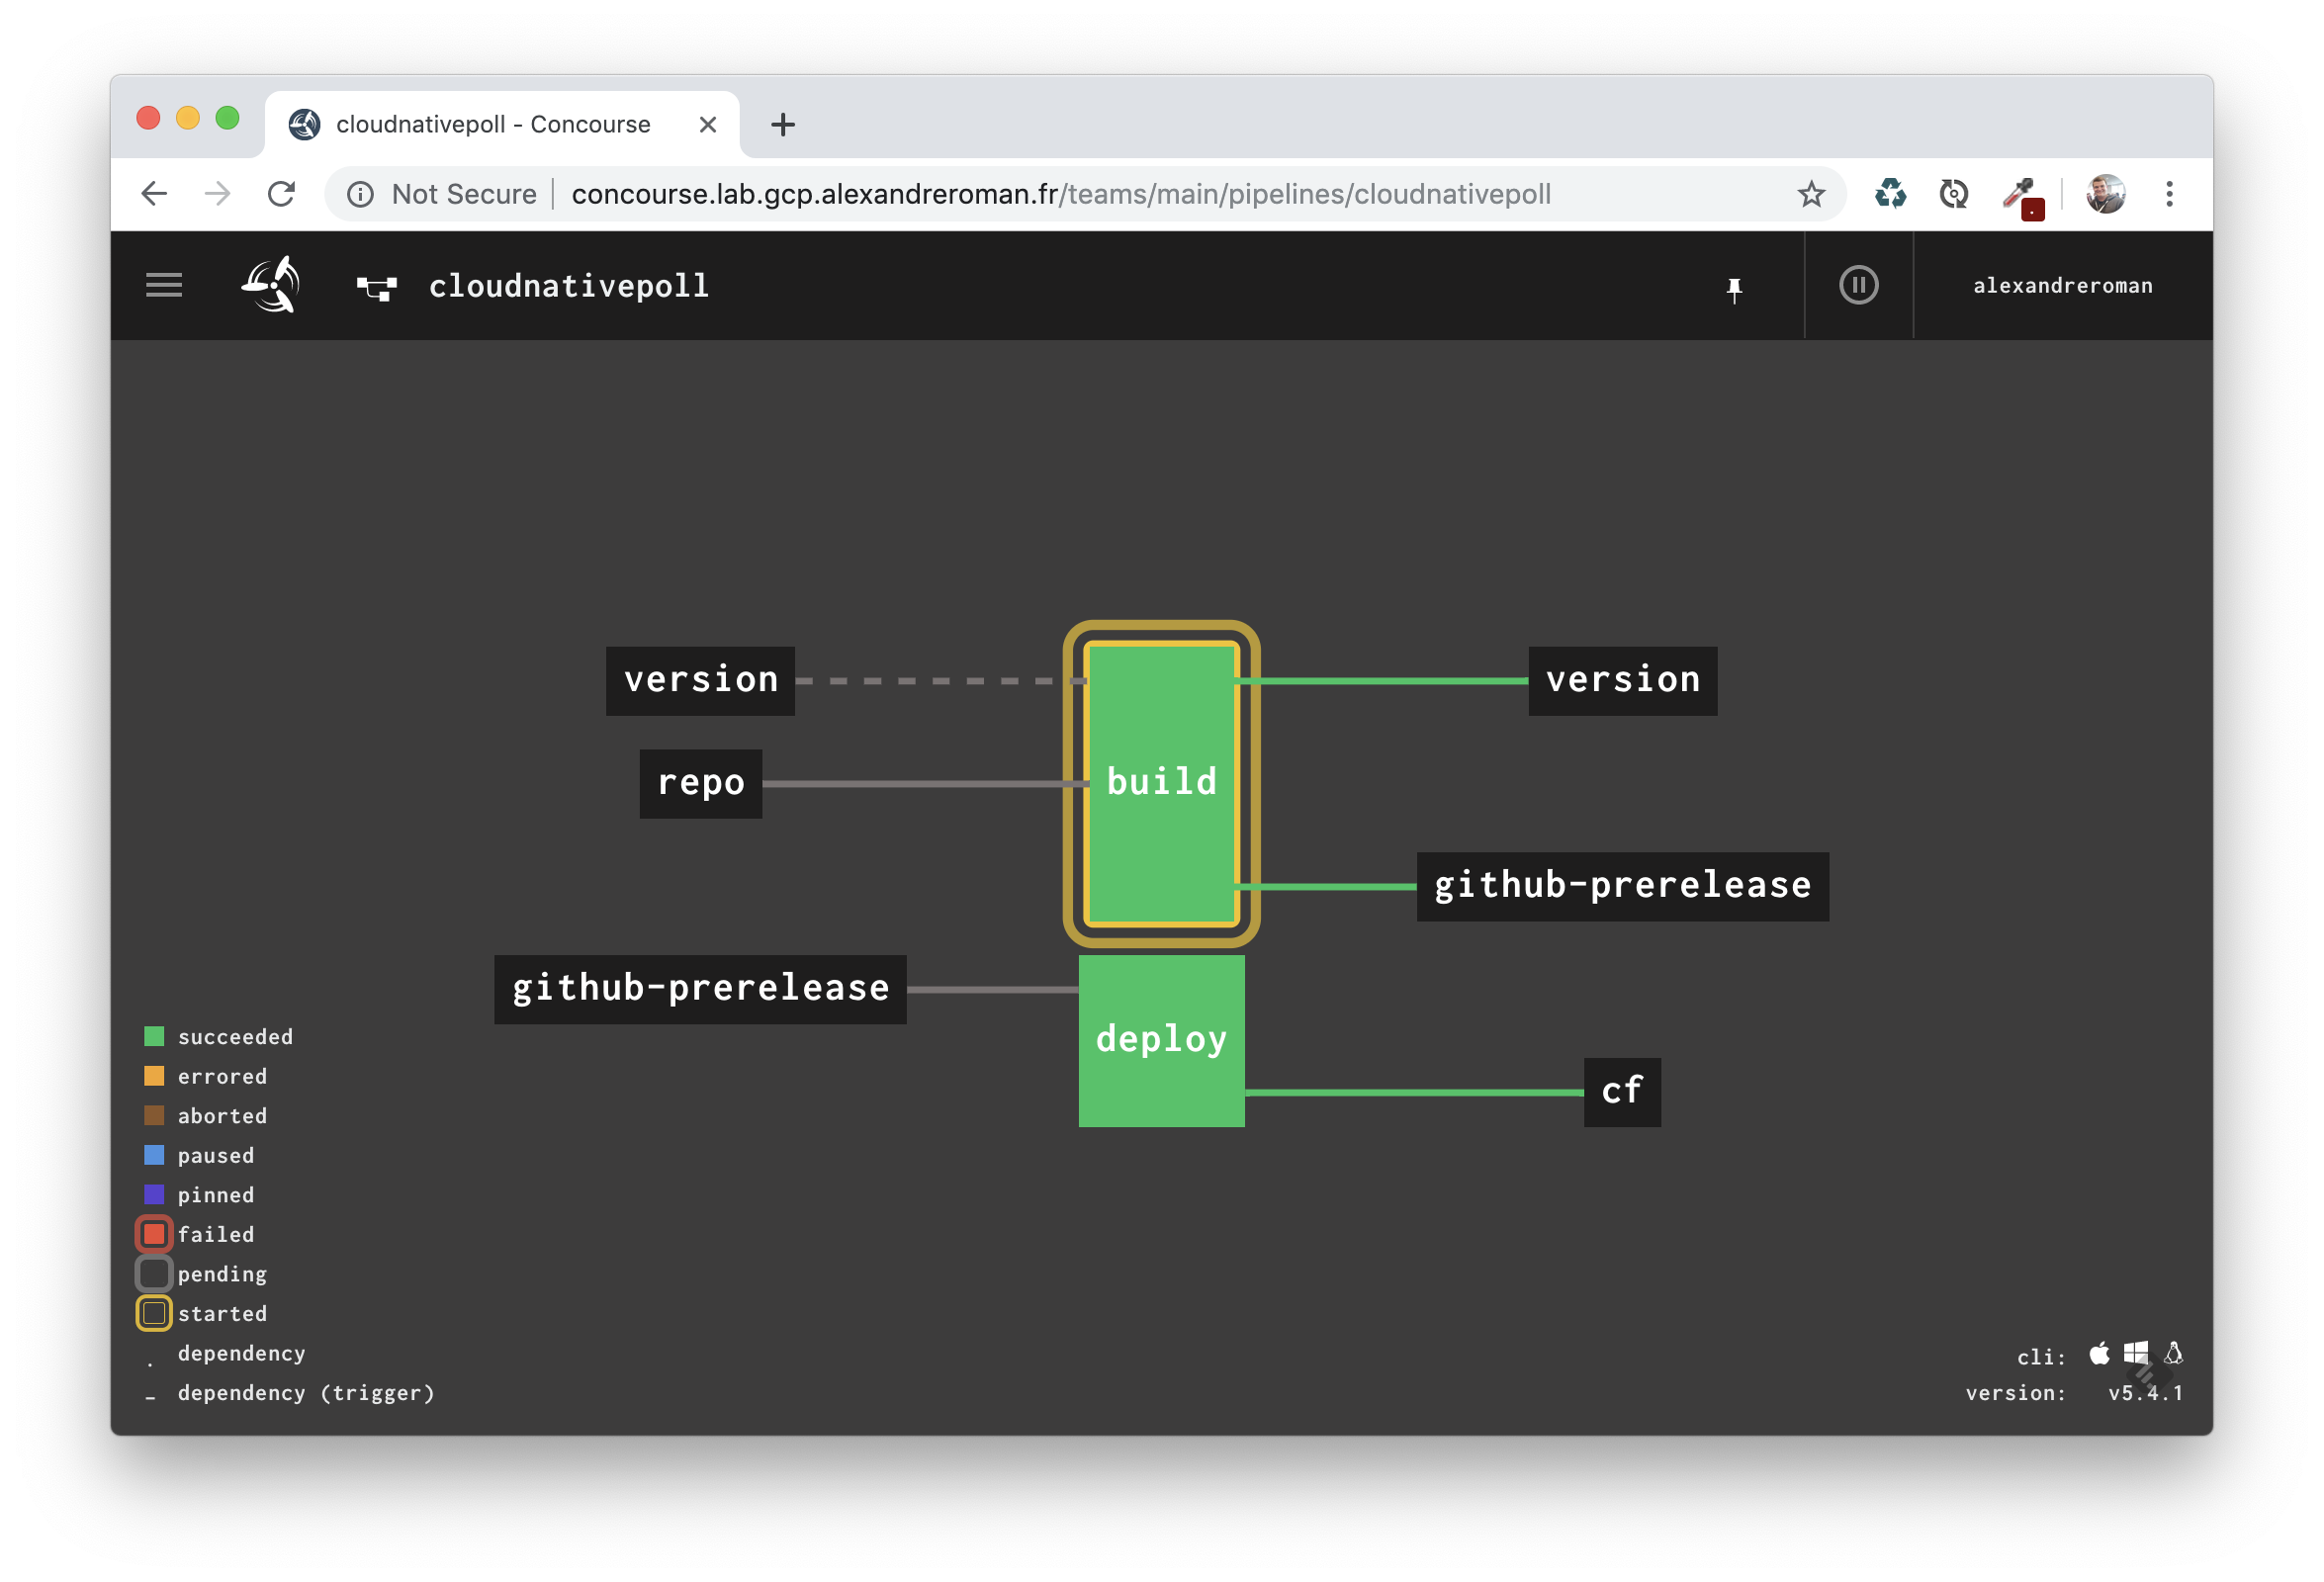Download the Windows CLI icon
Viewport: 2324px width, 1582px height.
[x=2136, y=1354]
